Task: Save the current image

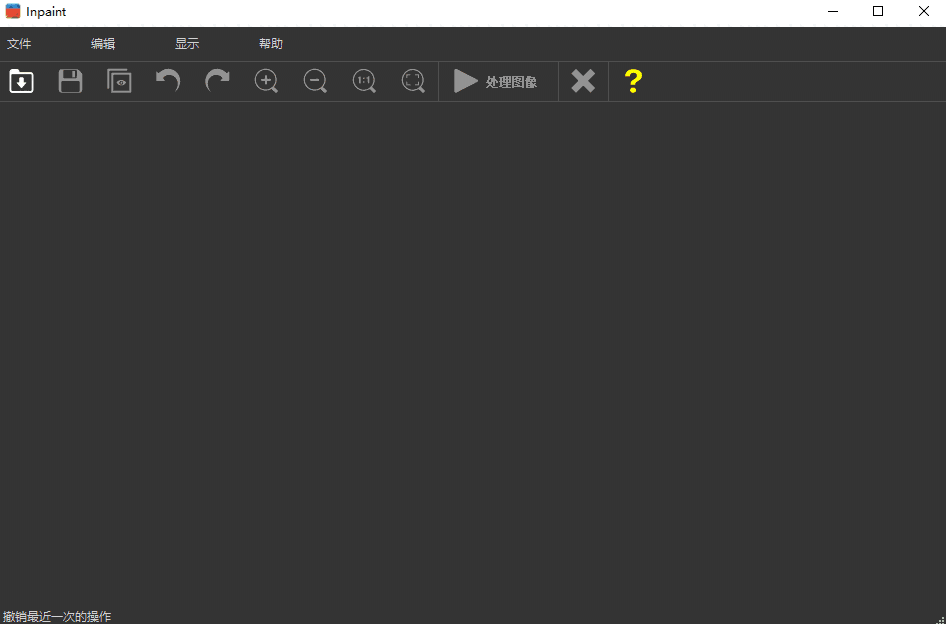Action: 70,81
